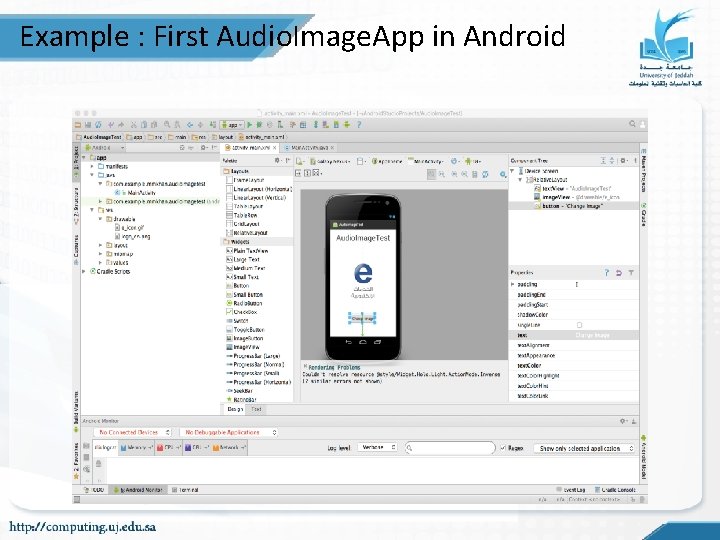
Task: Click the designer refresh icon
Action: point(485,174)
